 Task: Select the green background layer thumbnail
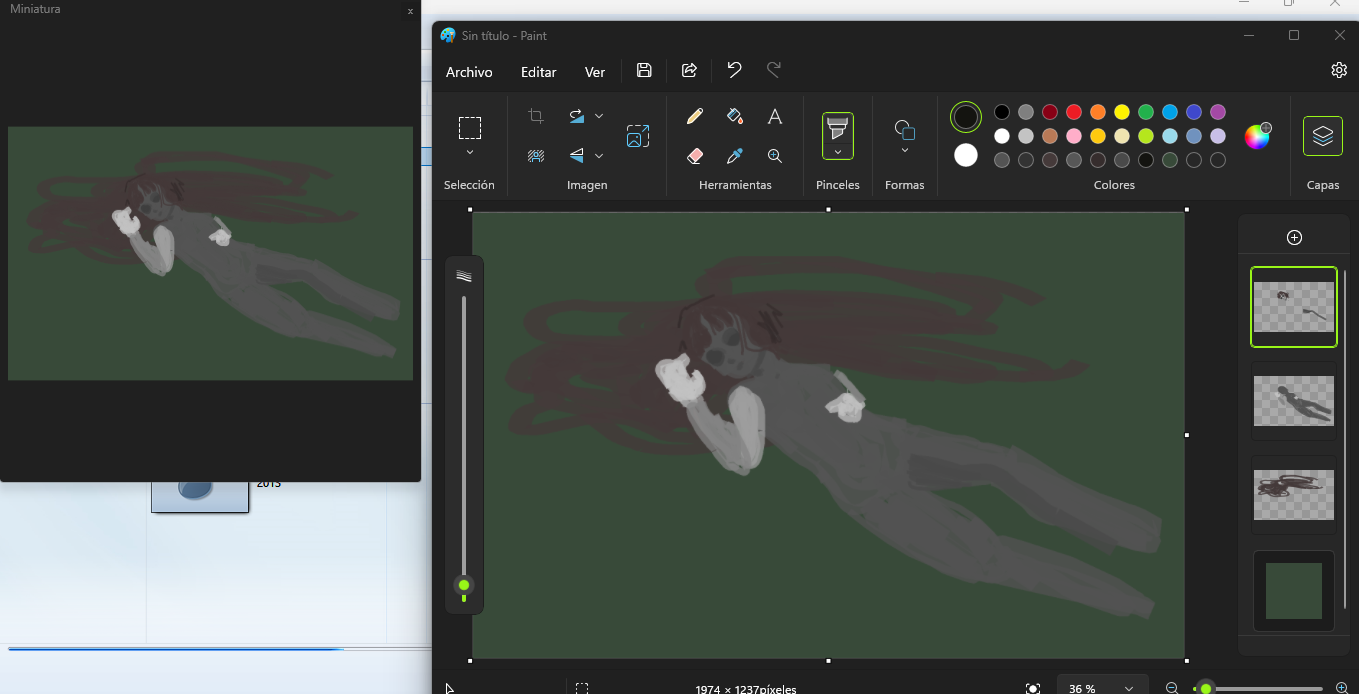point(1294,590)
